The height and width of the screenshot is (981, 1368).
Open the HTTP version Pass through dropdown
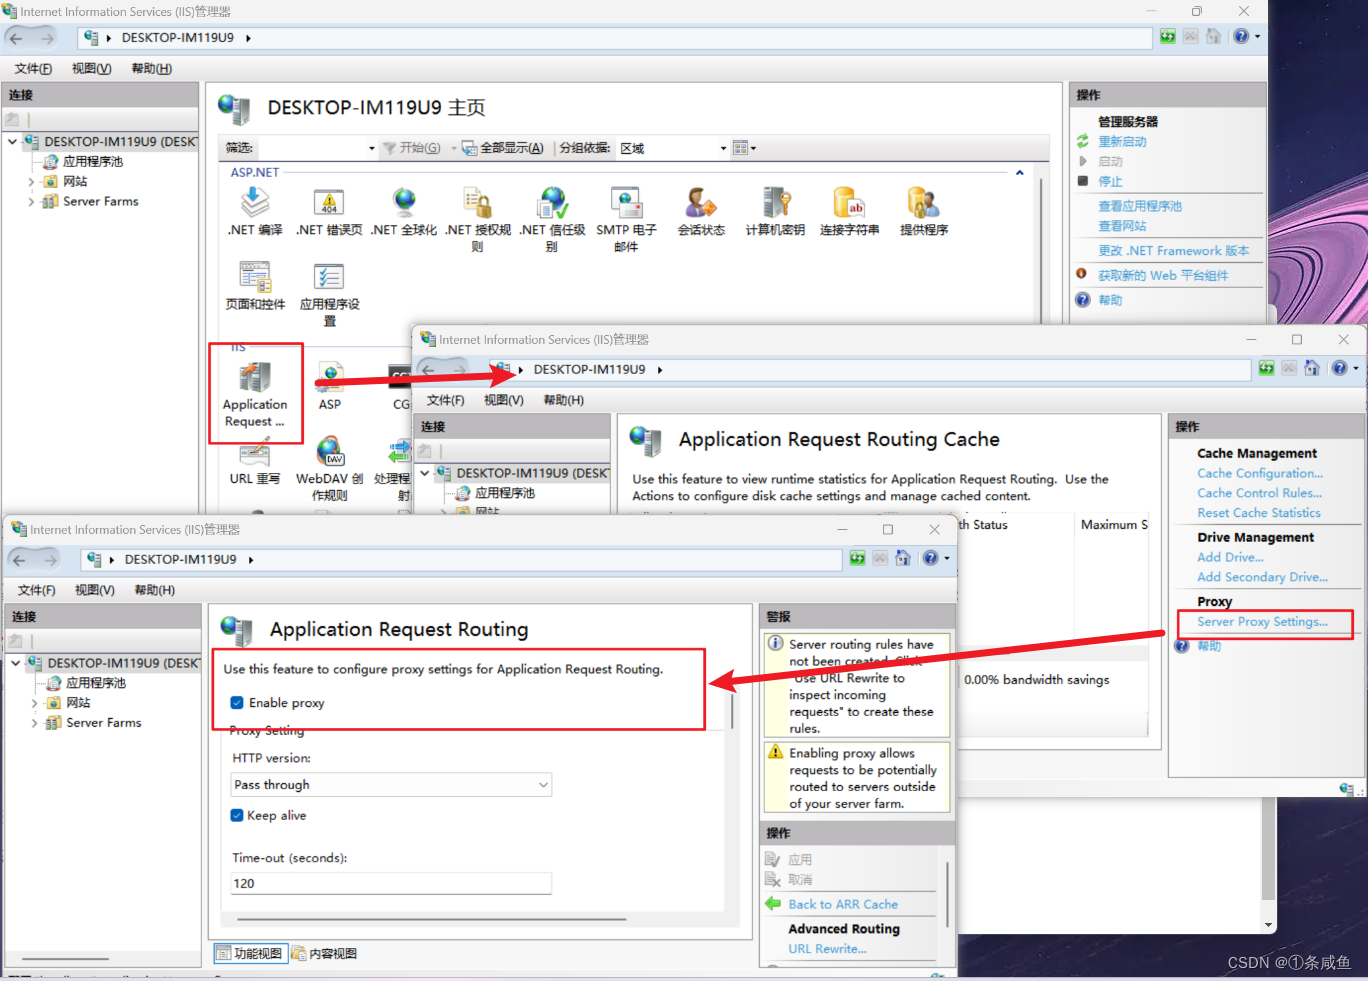point(391,785)
